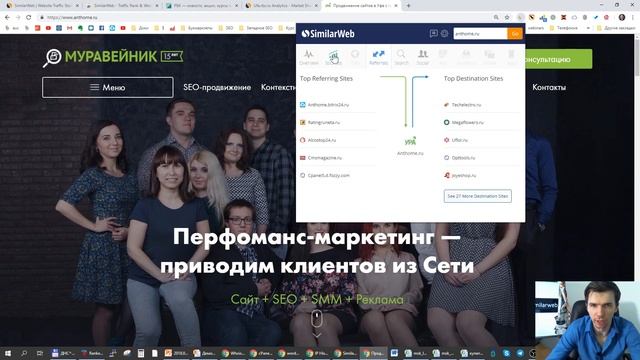Click the green консультацию button
Viewport: 640px width, 360px height.
coord(558,59)
